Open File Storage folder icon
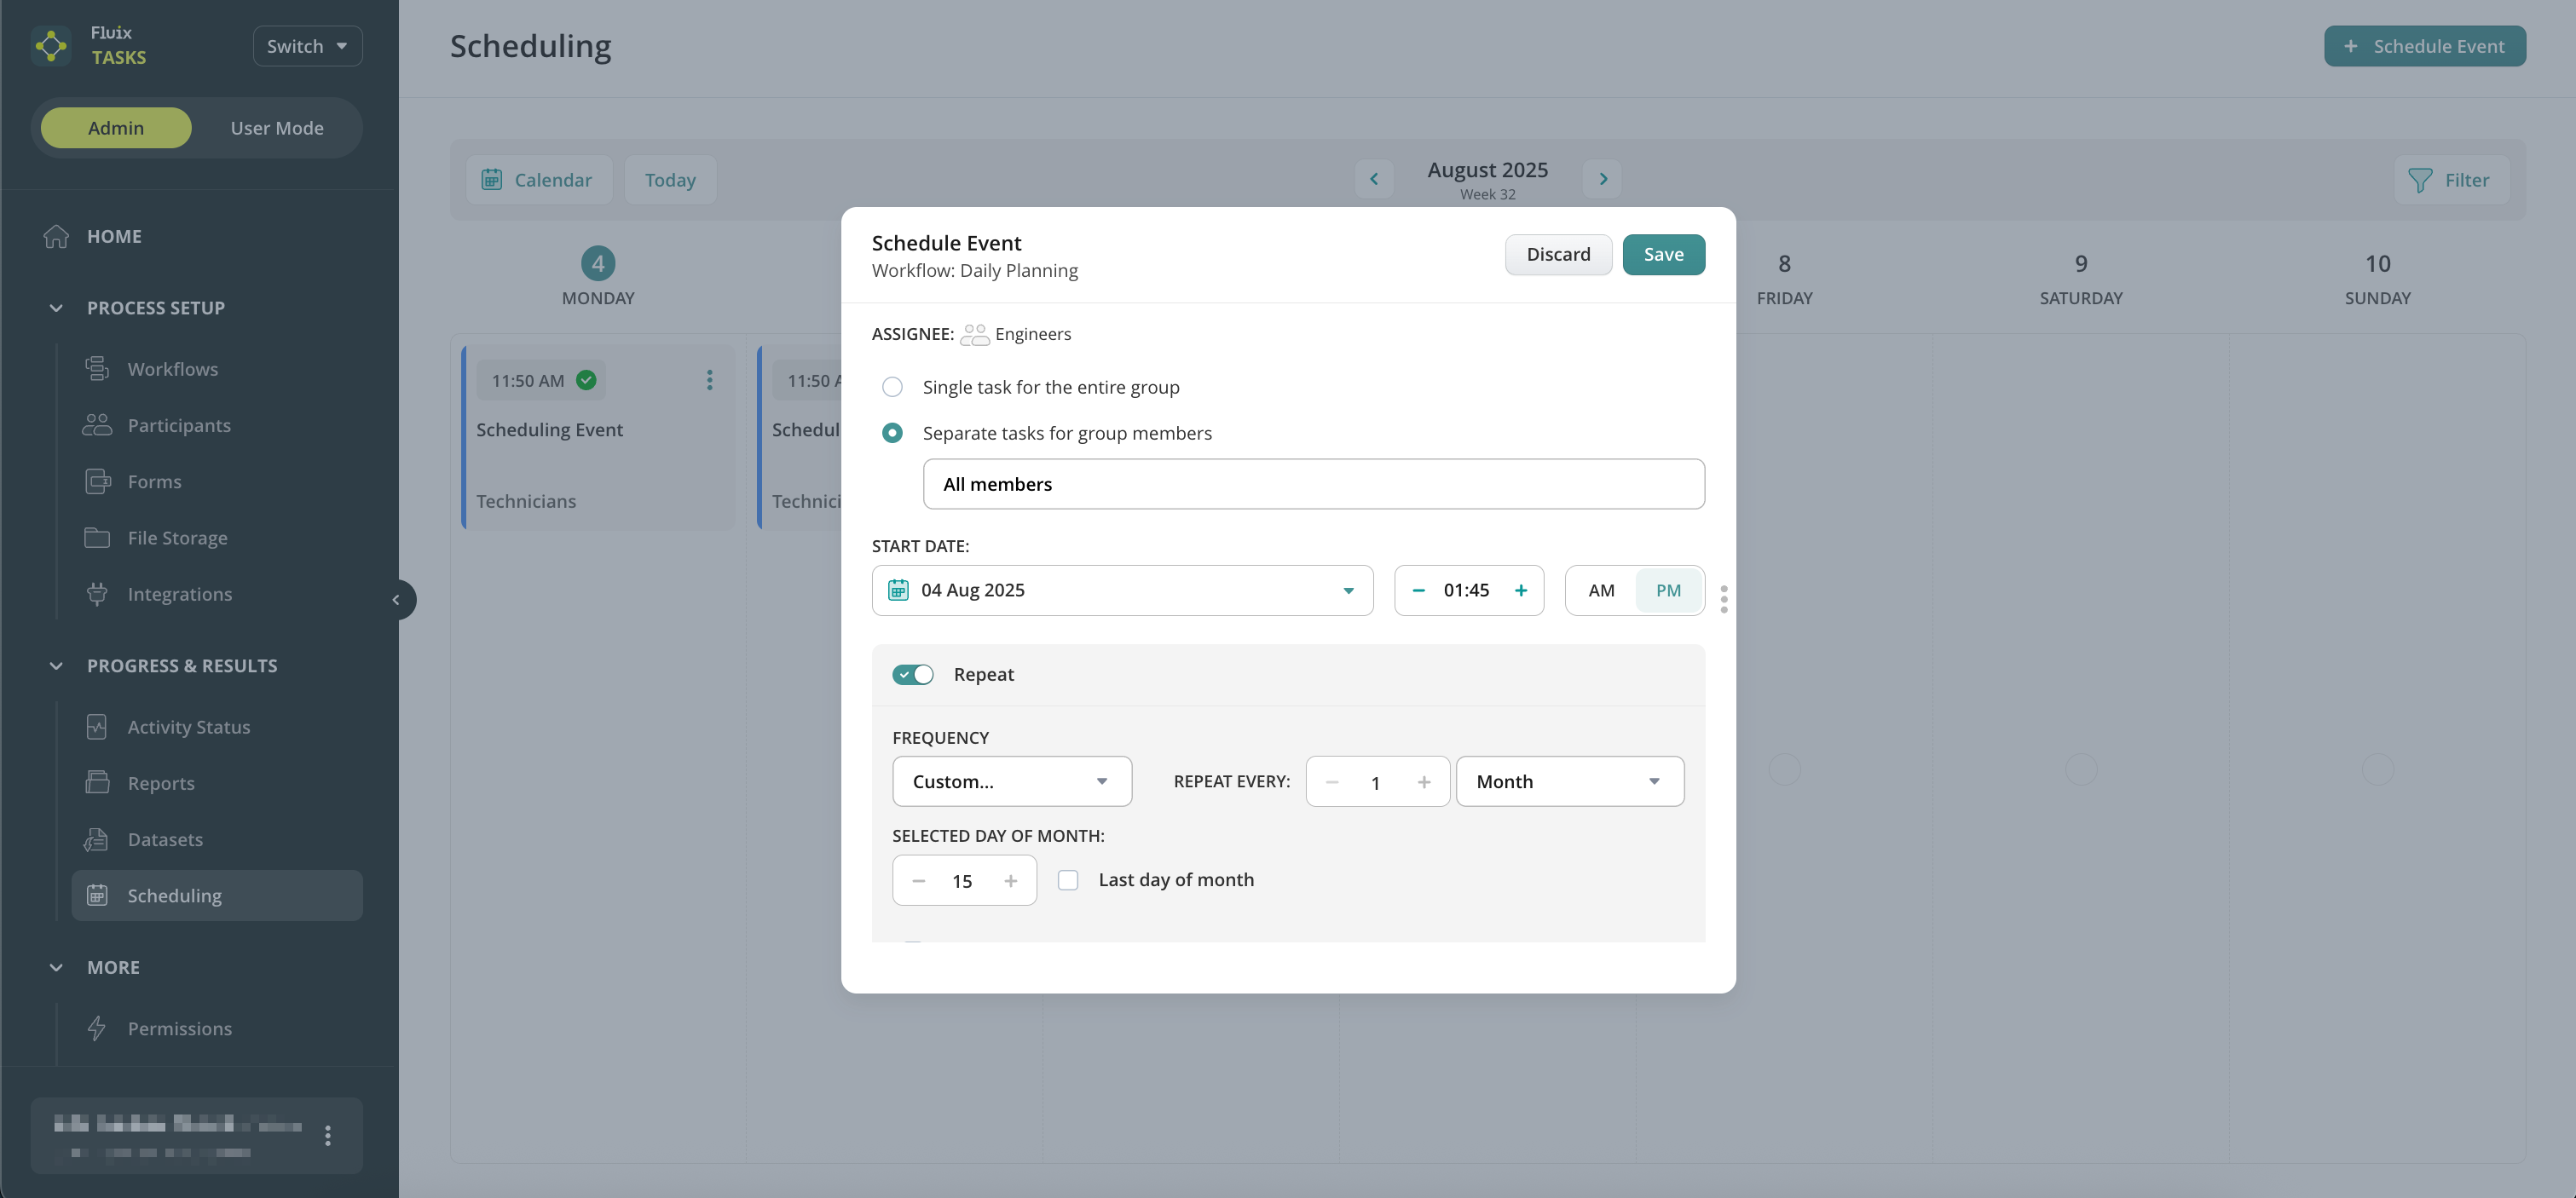Screen dimensions: 2576x1198 97,538
